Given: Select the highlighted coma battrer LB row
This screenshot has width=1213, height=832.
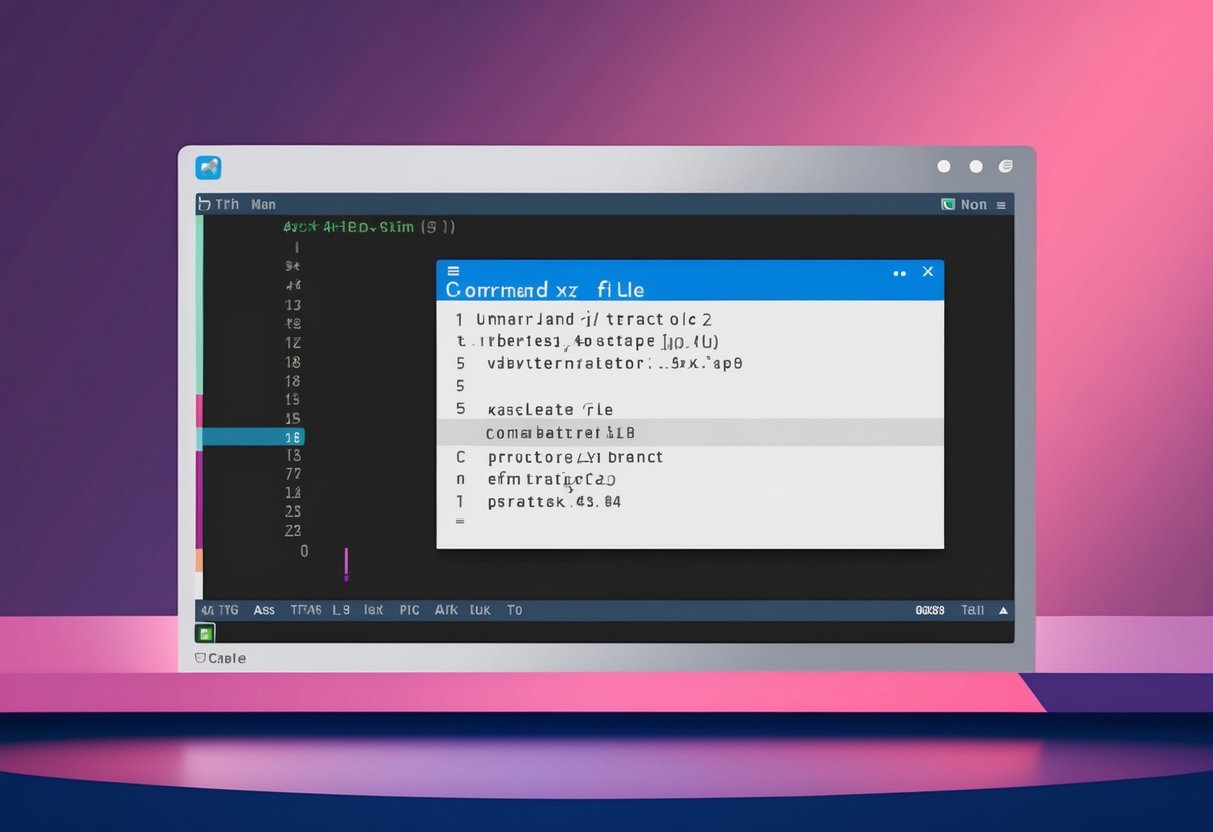Looking at the screenshot, I should pyautogui.click(x=560, y=432).
